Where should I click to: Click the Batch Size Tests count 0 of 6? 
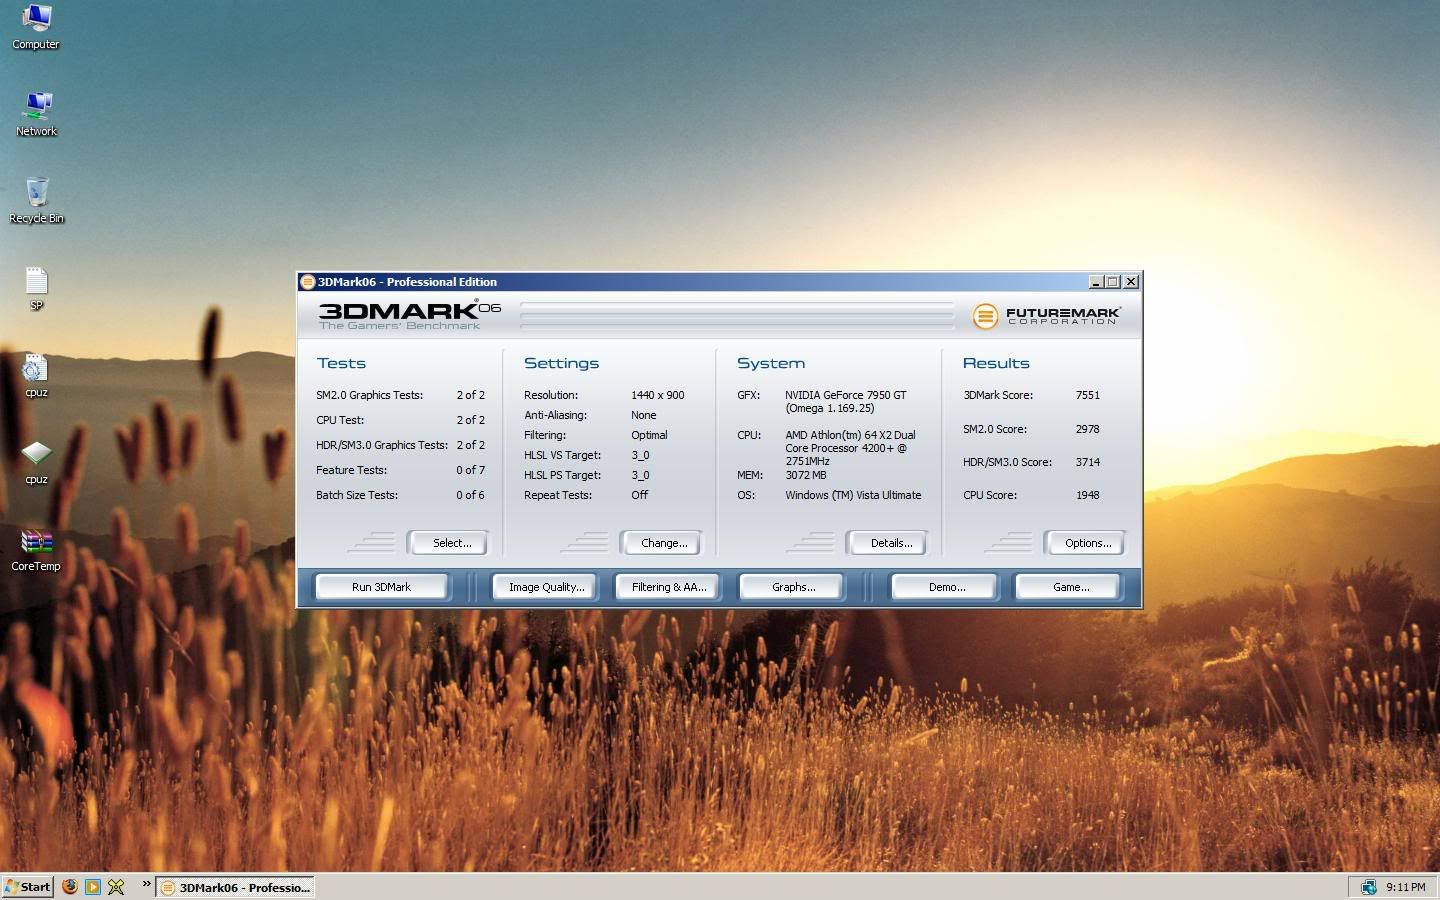point(470,495)
